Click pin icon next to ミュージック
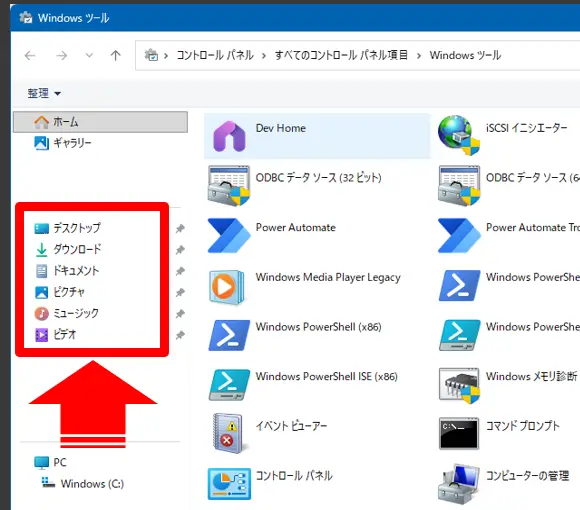Image resolution: width=580 pixels, height=510 pixels. pyautogui.click(x=180, y=314)
